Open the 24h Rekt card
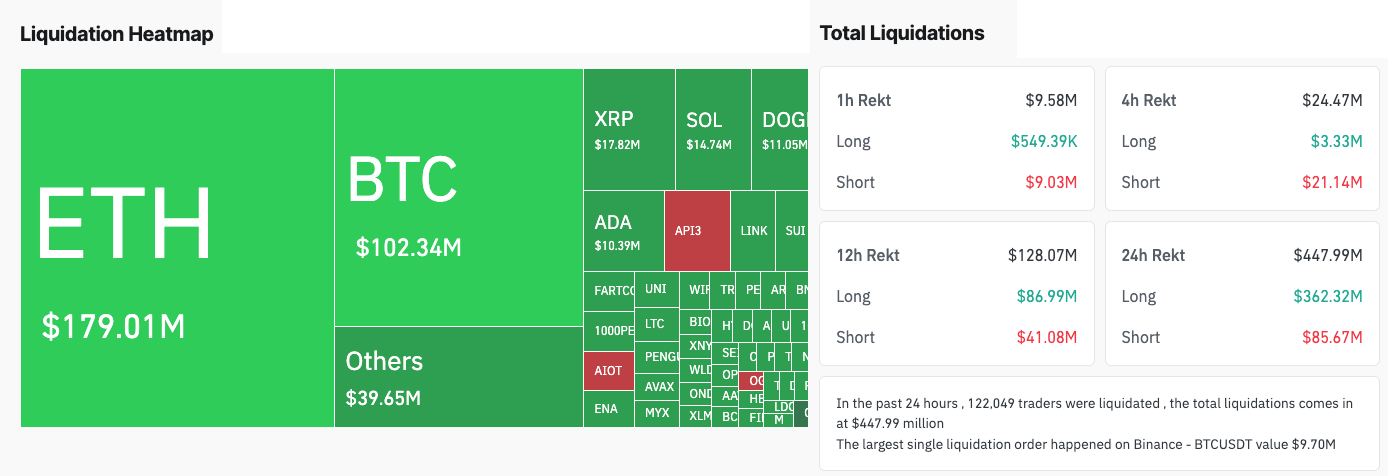The height and width of the screenshot is (476, 1388). pyautogui.click(x=1241, y=294)
